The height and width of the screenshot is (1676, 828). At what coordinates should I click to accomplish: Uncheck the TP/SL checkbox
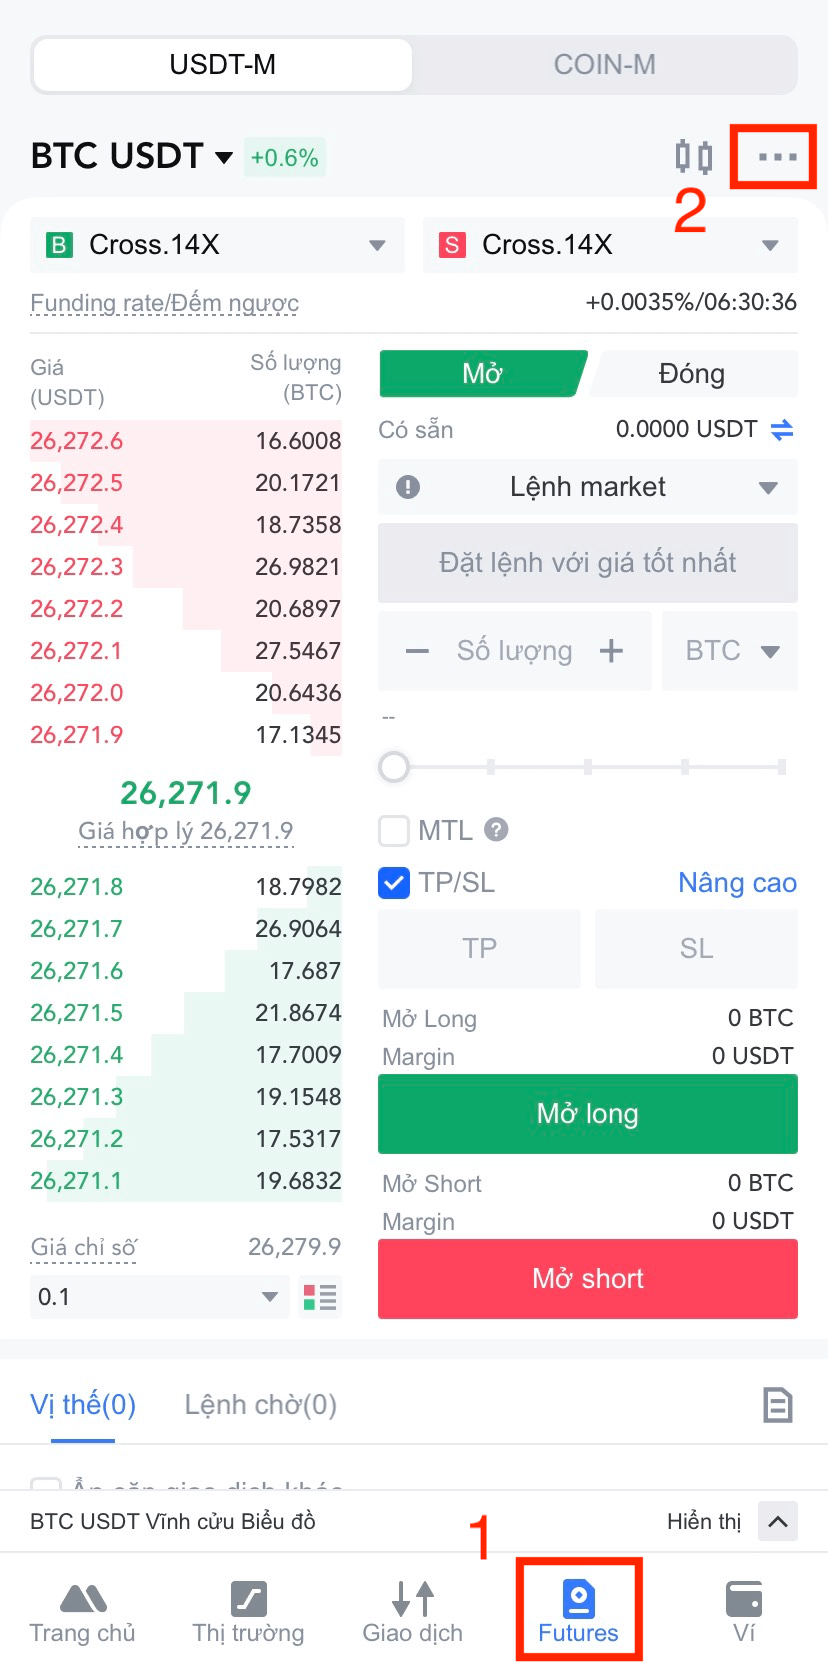pos(394,883)
